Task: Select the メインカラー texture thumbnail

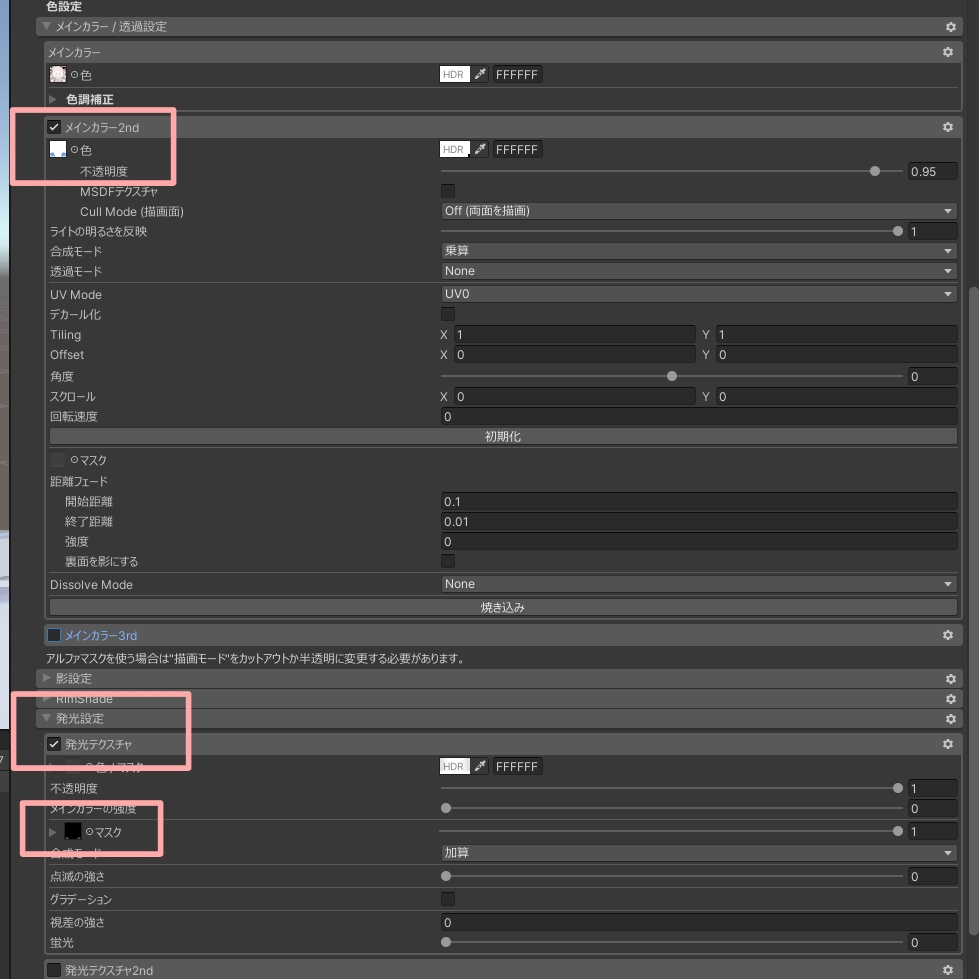Action: [x=57, y=74]
